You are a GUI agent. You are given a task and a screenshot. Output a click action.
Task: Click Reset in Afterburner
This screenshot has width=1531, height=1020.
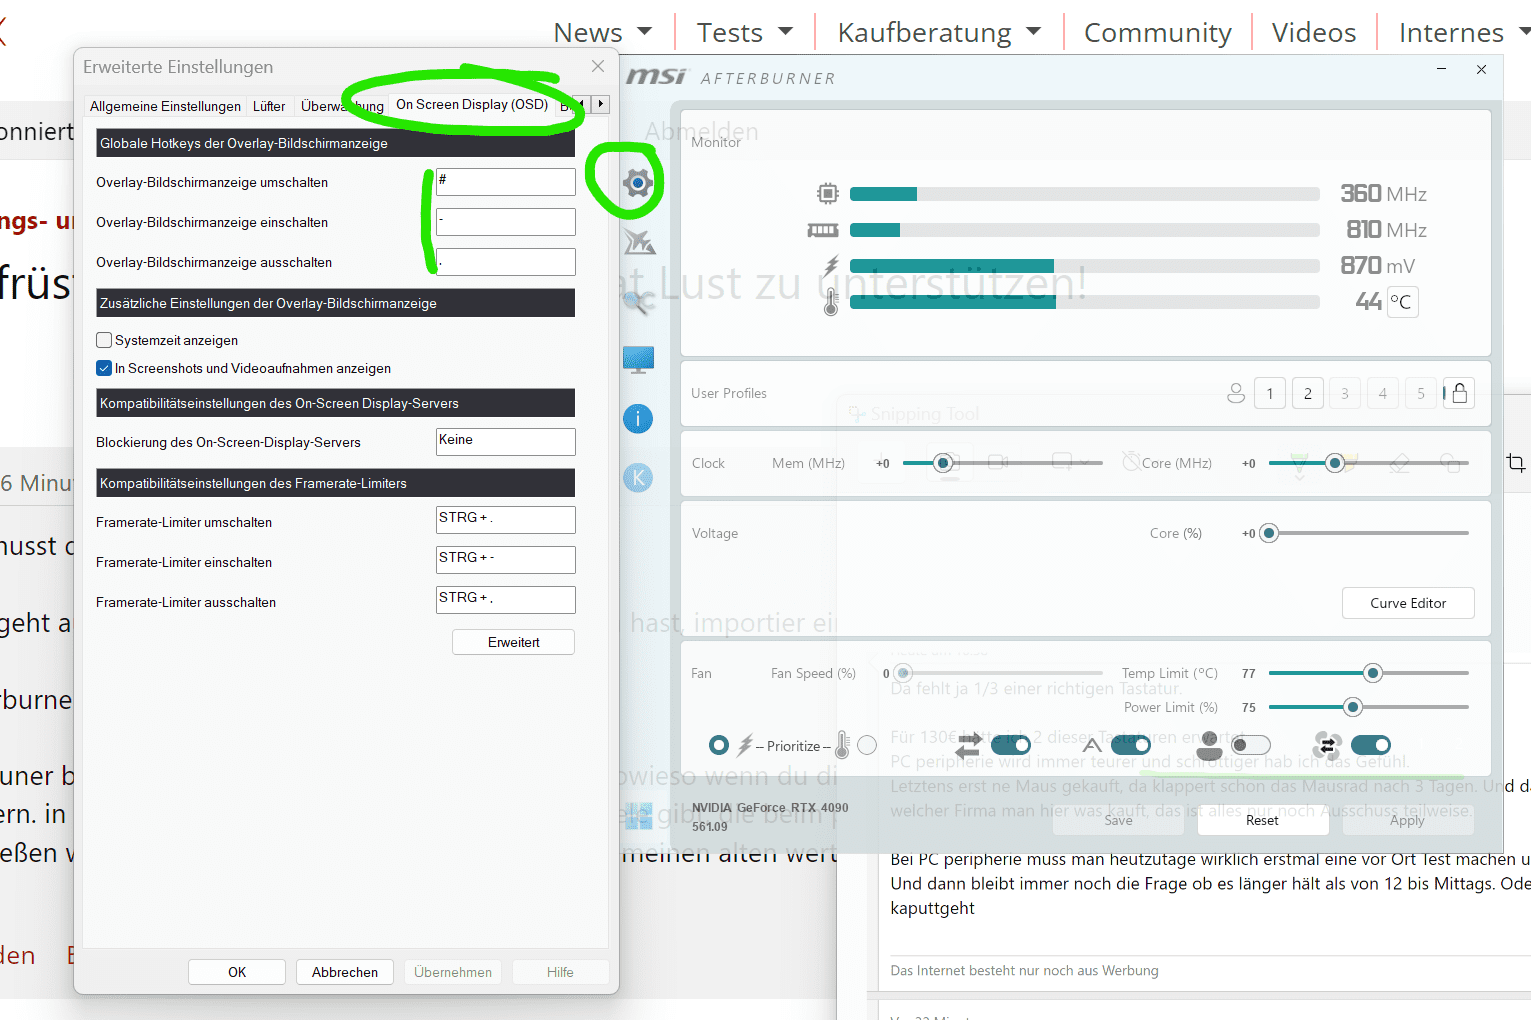tap(1262, 820)
